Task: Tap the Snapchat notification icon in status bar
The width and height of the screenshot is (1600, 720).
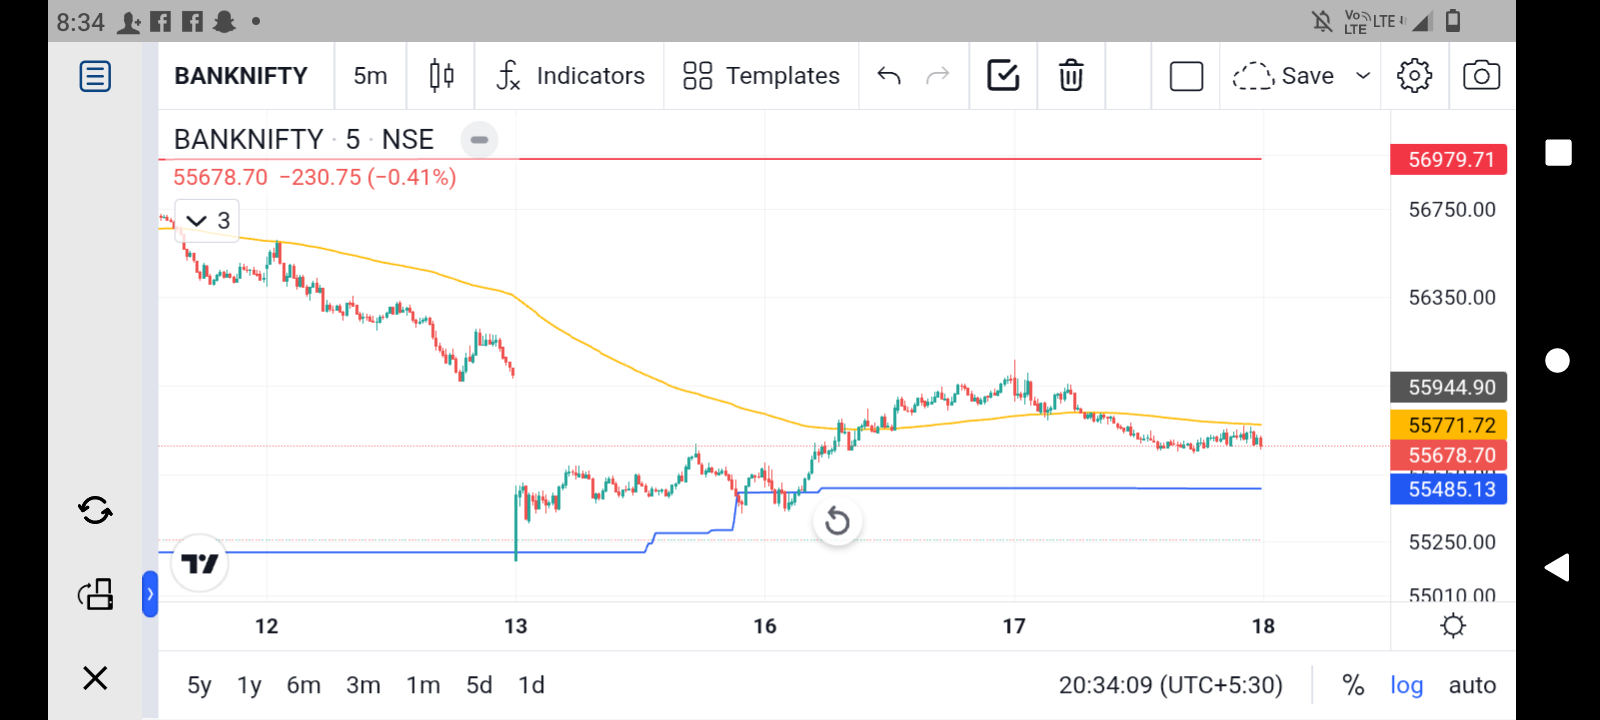Action: click(224, 21)
